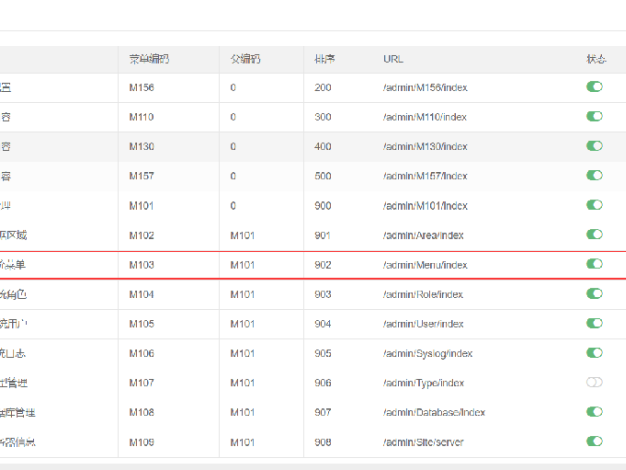Click the URL column header
Screen dimensions: 626x470
tap(392, 59)
